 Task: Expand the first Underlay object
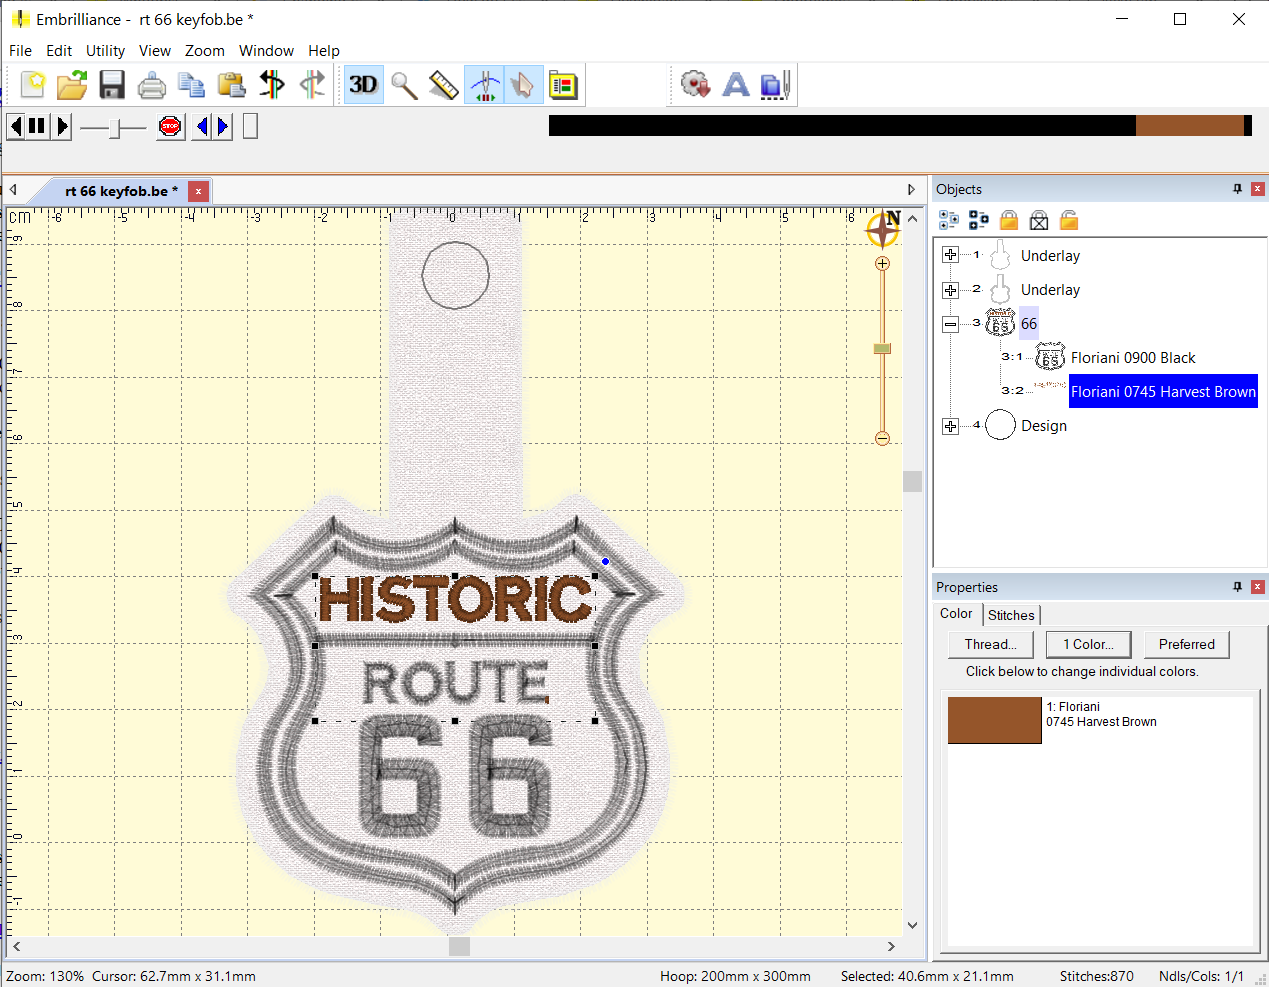[950, 255]
